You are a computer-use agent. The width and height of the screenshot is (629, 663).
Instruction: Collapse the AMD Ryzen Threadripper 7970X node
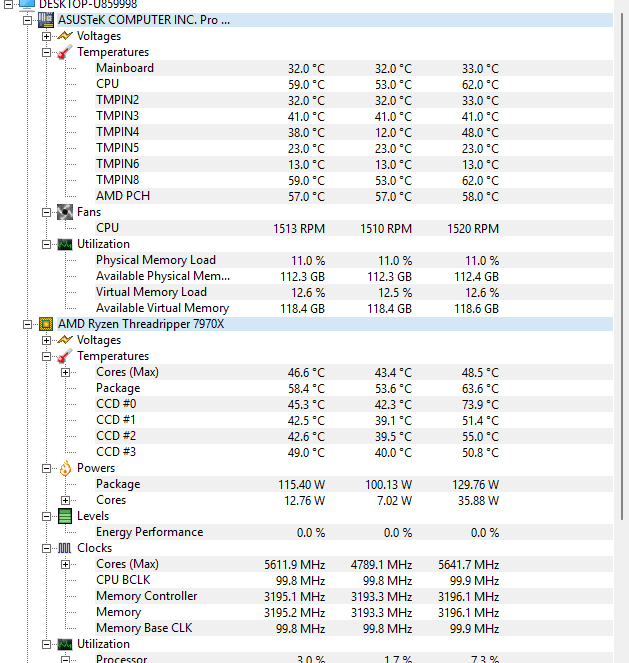pos(27,324)
